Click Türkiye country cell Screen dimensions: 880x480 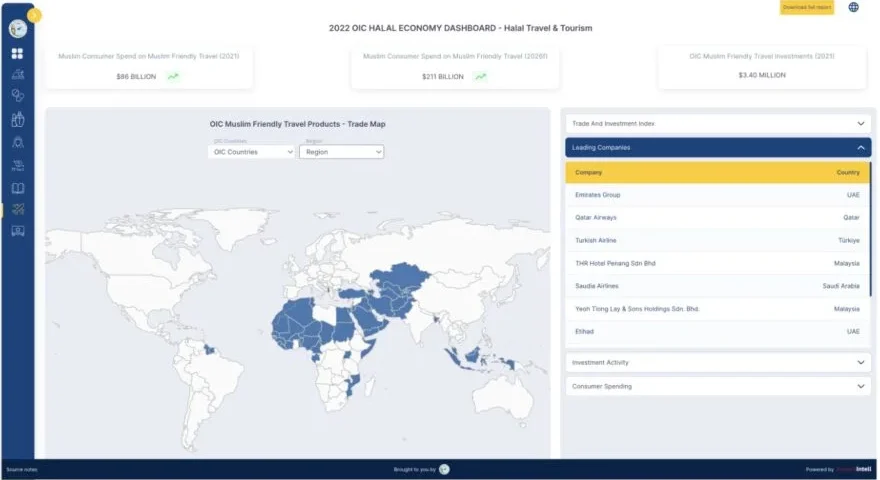tap(849, 240)
